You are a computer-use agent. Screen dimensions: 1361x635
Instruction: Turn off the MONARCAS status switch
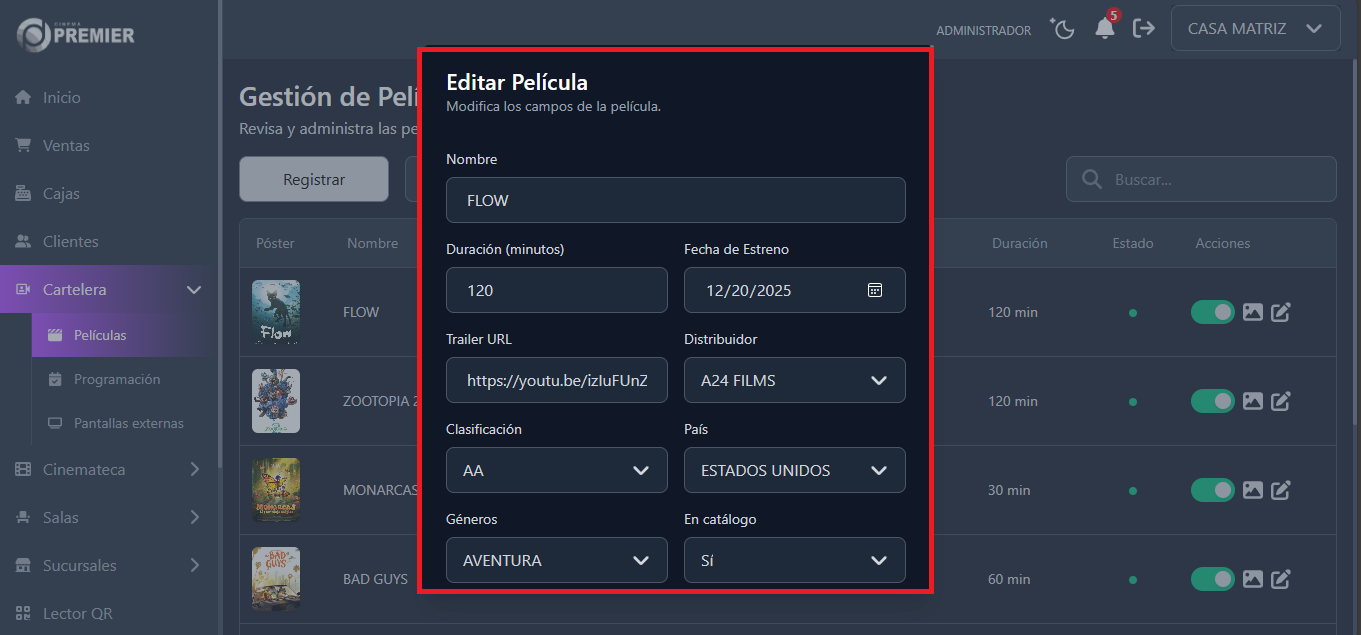1213,490
